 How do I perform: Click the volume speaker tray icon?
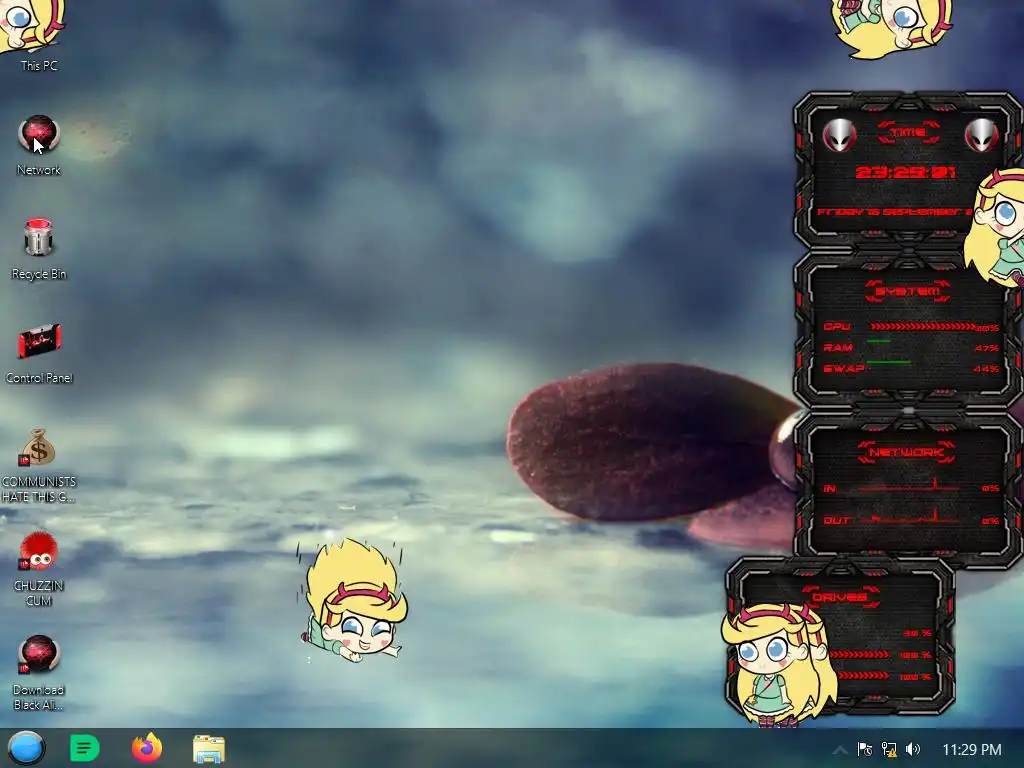point(913,749)
